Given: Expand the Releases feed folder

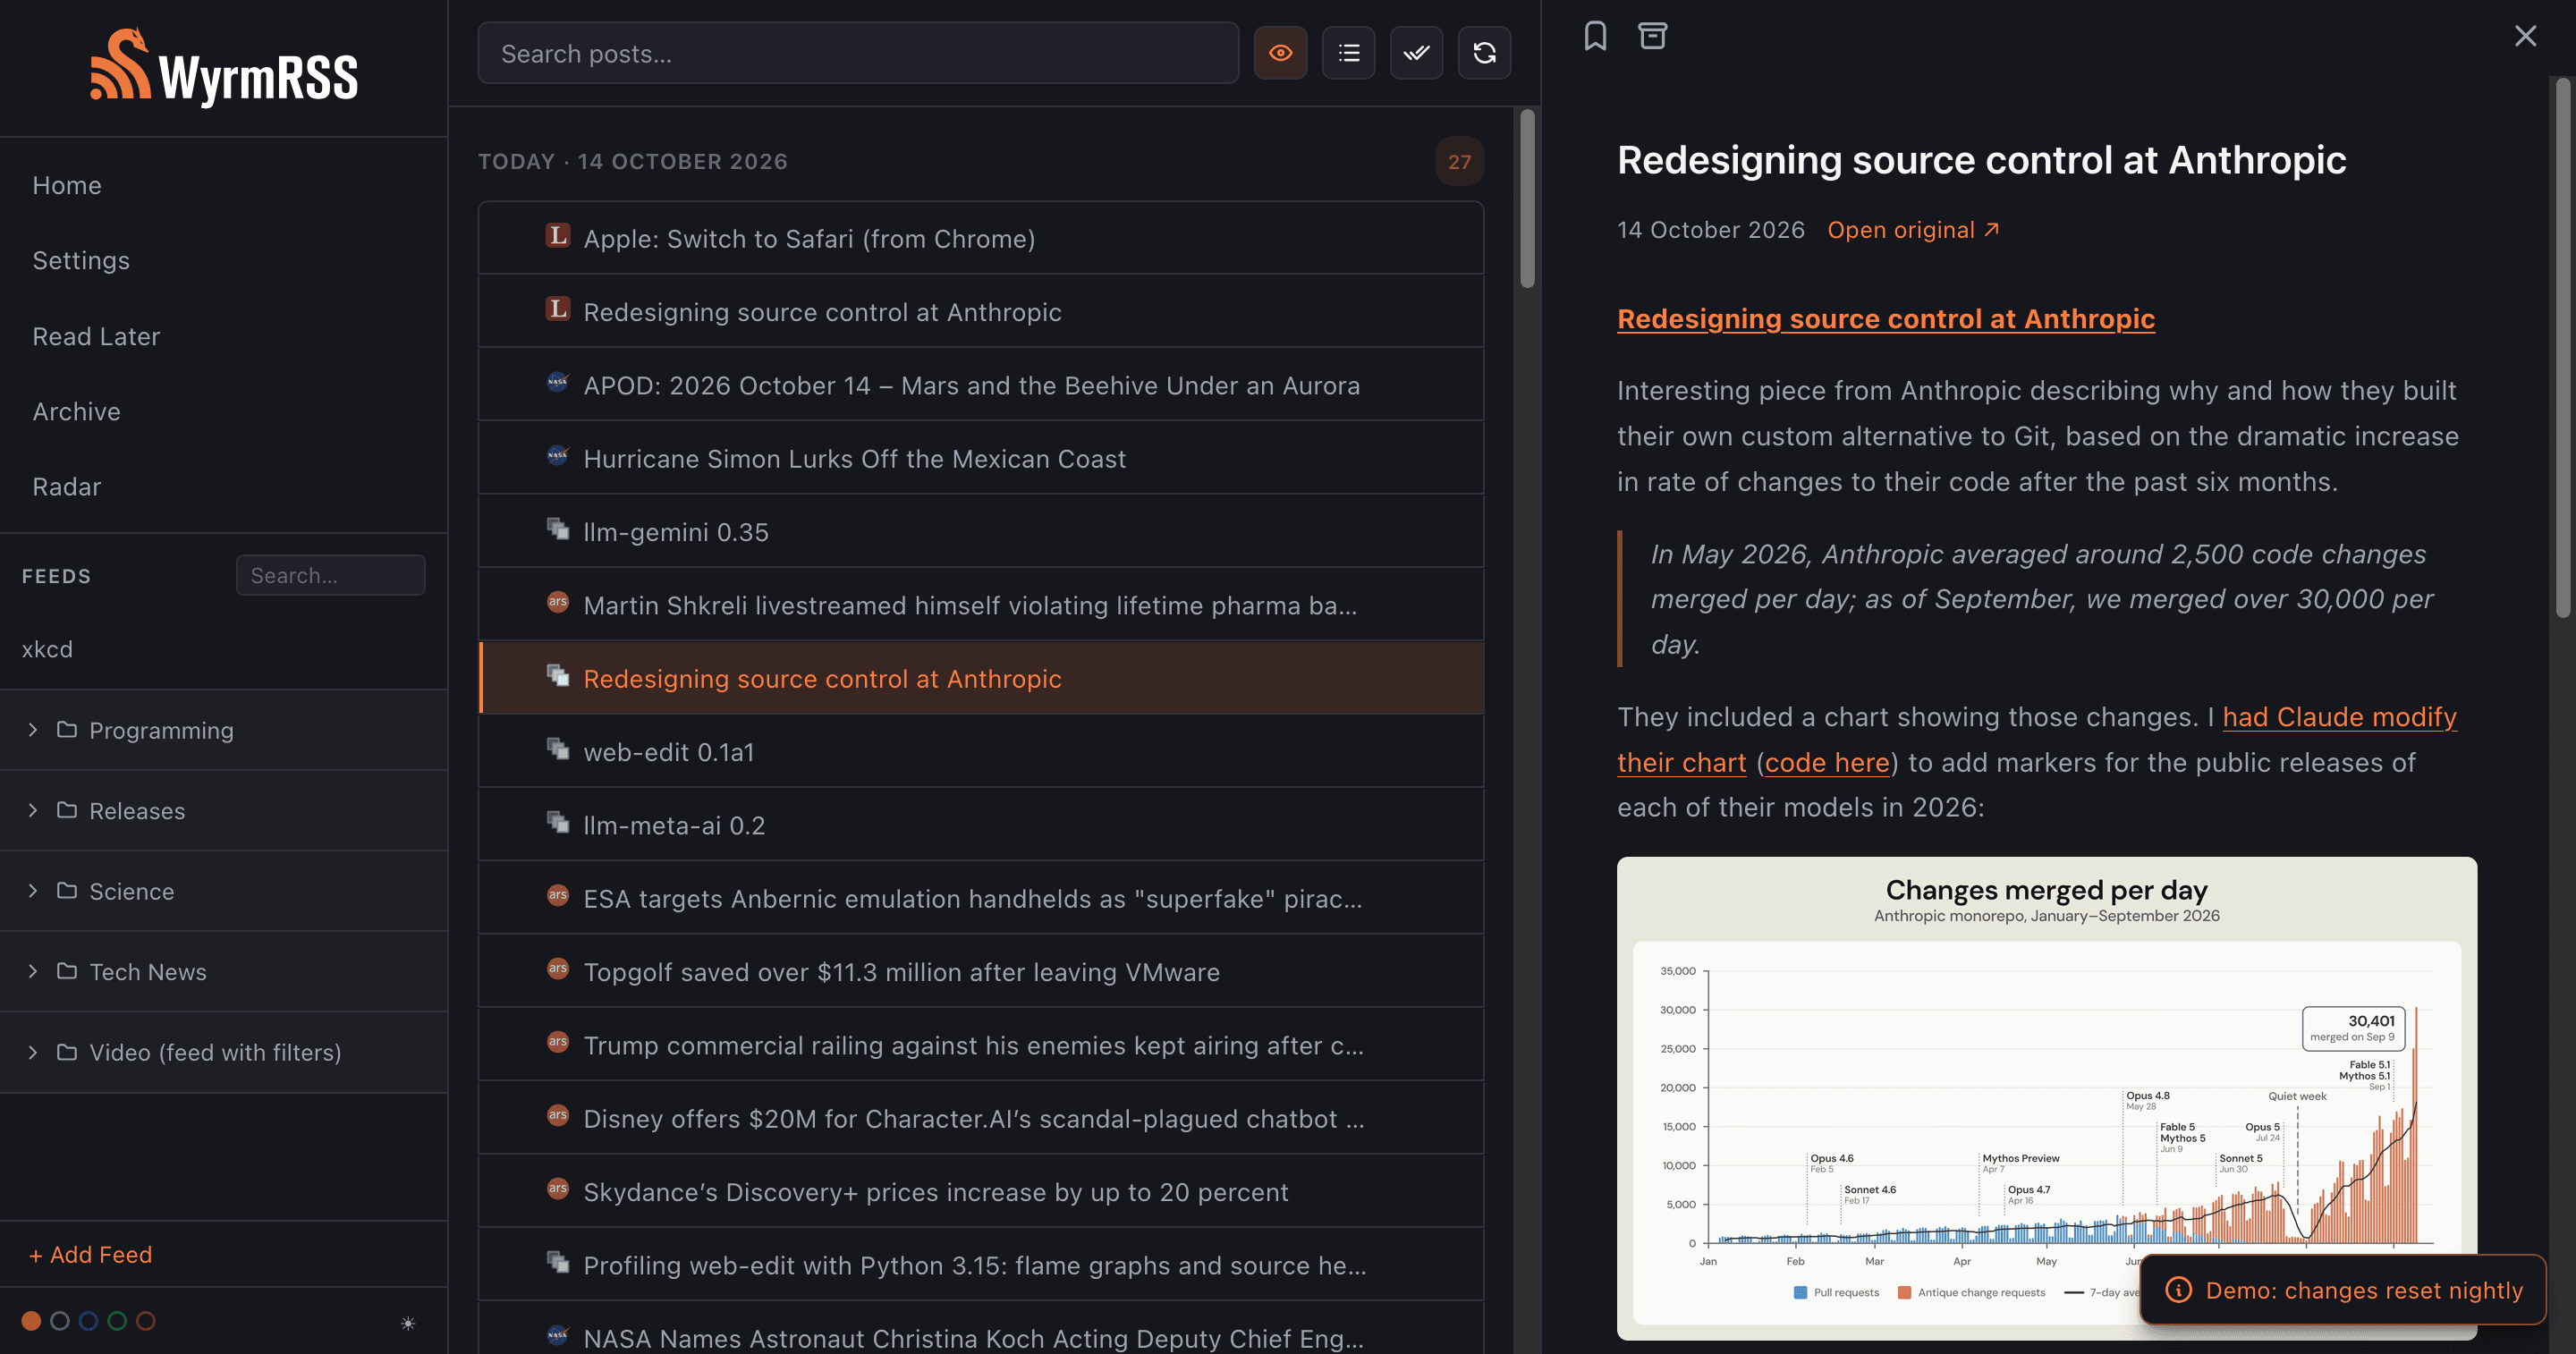Looking at the screenshot, I should [224, 811].
